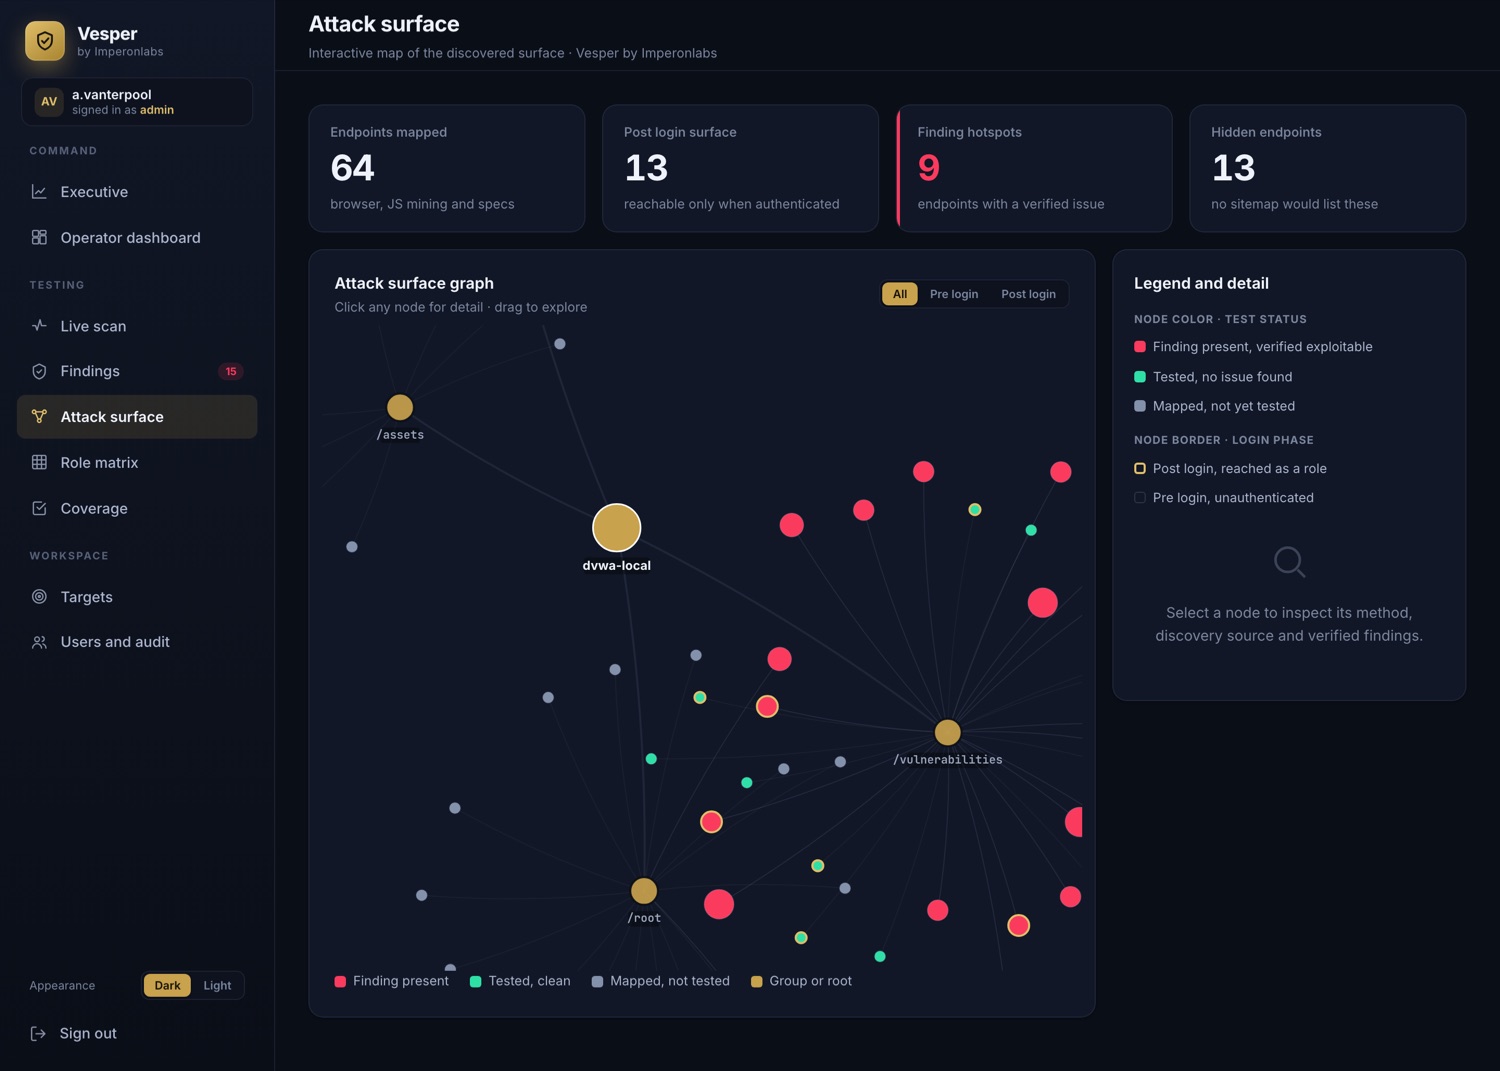1500x1071 pixels.
Task: Switch appearance to Dark
Action: [x=167, y=985]
